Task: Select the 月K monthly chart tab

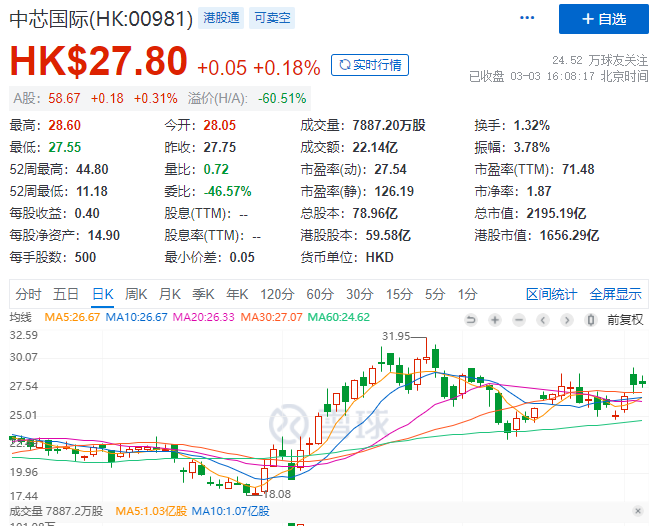Action: click(x=169, y=294)
